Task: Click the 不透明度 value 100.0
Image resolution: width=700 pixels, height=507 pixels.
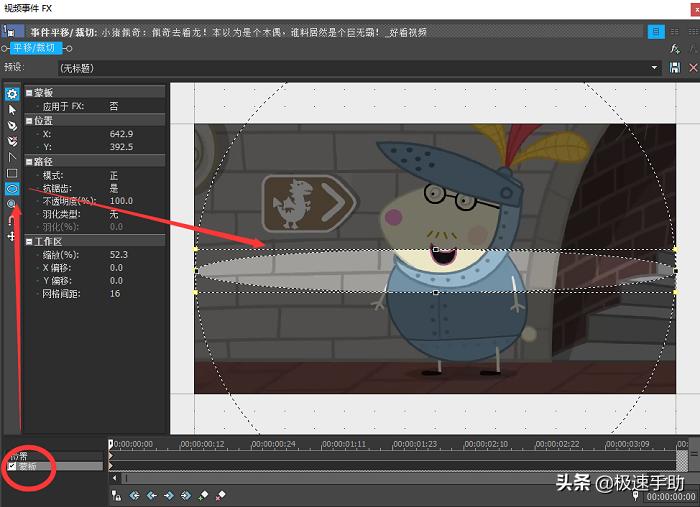Action: [x=121, y=201]
